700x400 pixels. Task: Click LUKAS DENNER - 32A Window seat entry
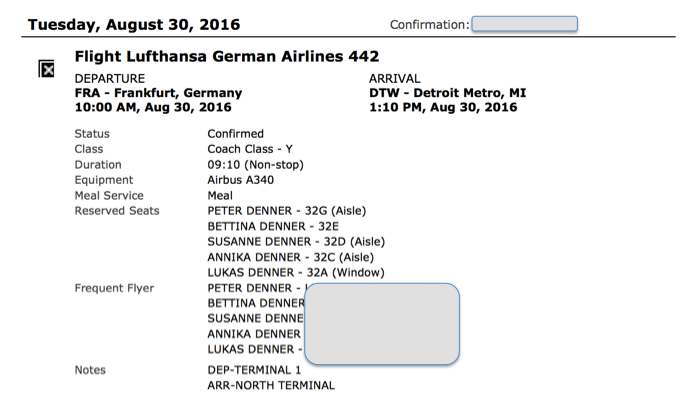point(296,272)
